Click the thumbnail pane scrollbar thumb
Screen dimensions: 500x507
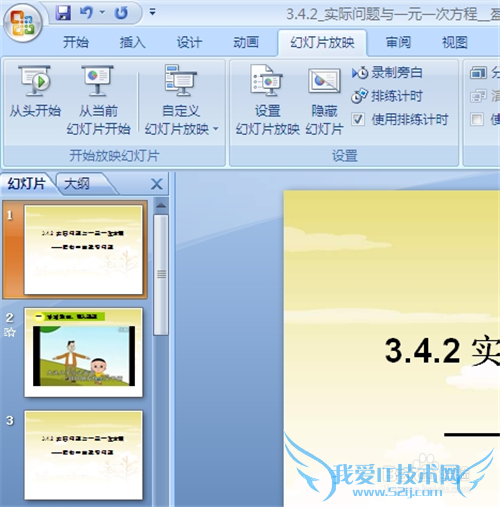click(161, 275)
